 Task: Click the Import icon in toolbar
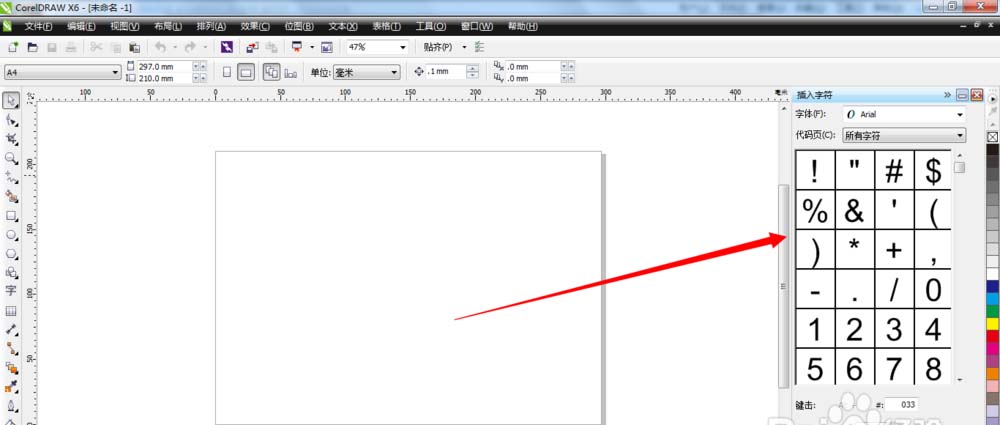pyautogui.click(x=253, y=47)
